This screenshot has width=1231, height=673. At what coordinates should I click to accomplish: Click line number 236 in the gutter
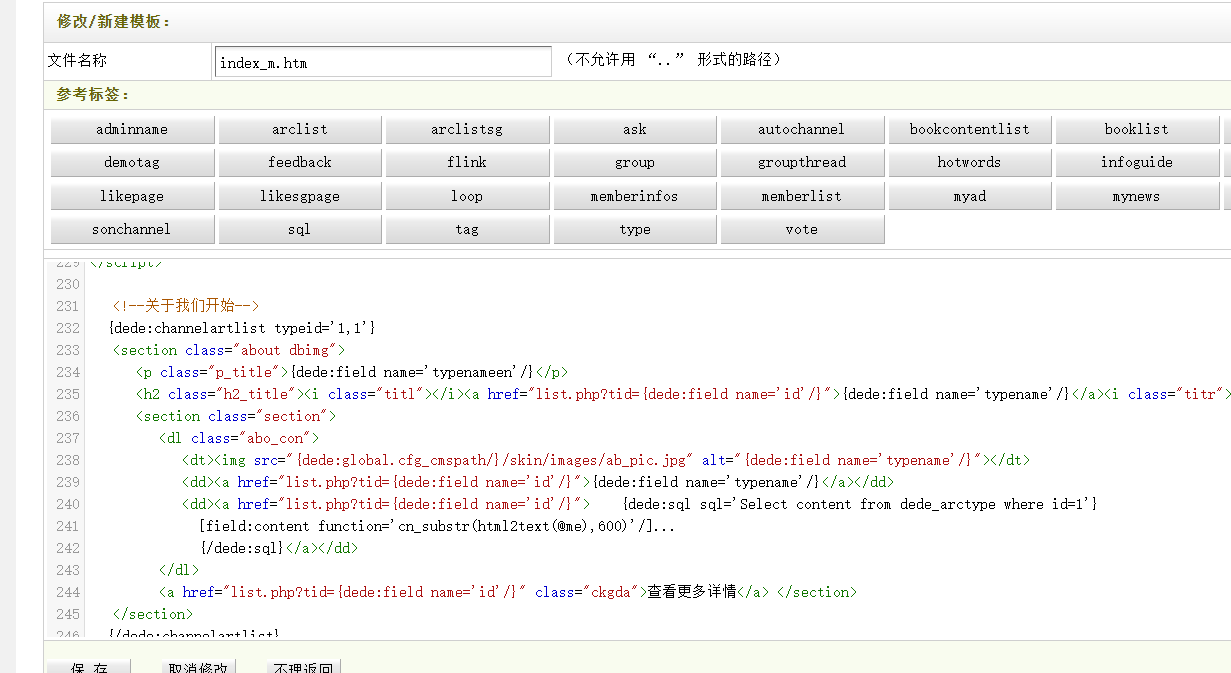coord(67,416)
